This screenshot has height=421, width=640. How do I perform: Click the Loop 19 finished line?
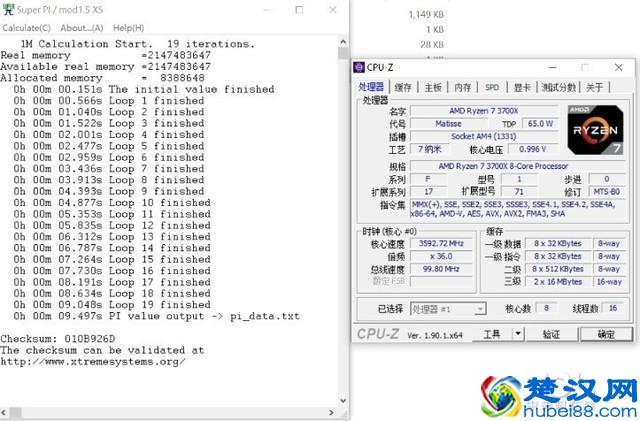(x=112, y=305)
